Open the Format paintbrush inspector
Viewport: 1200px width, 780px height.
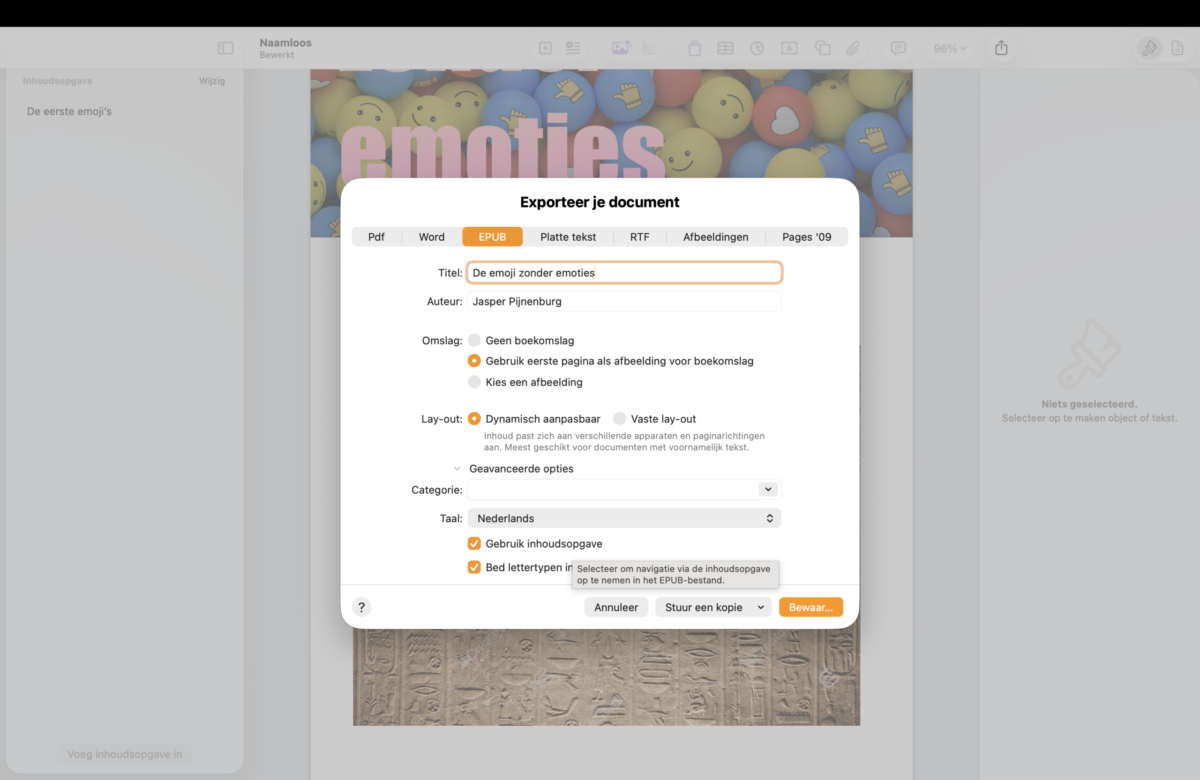(x=1149, y=48)
